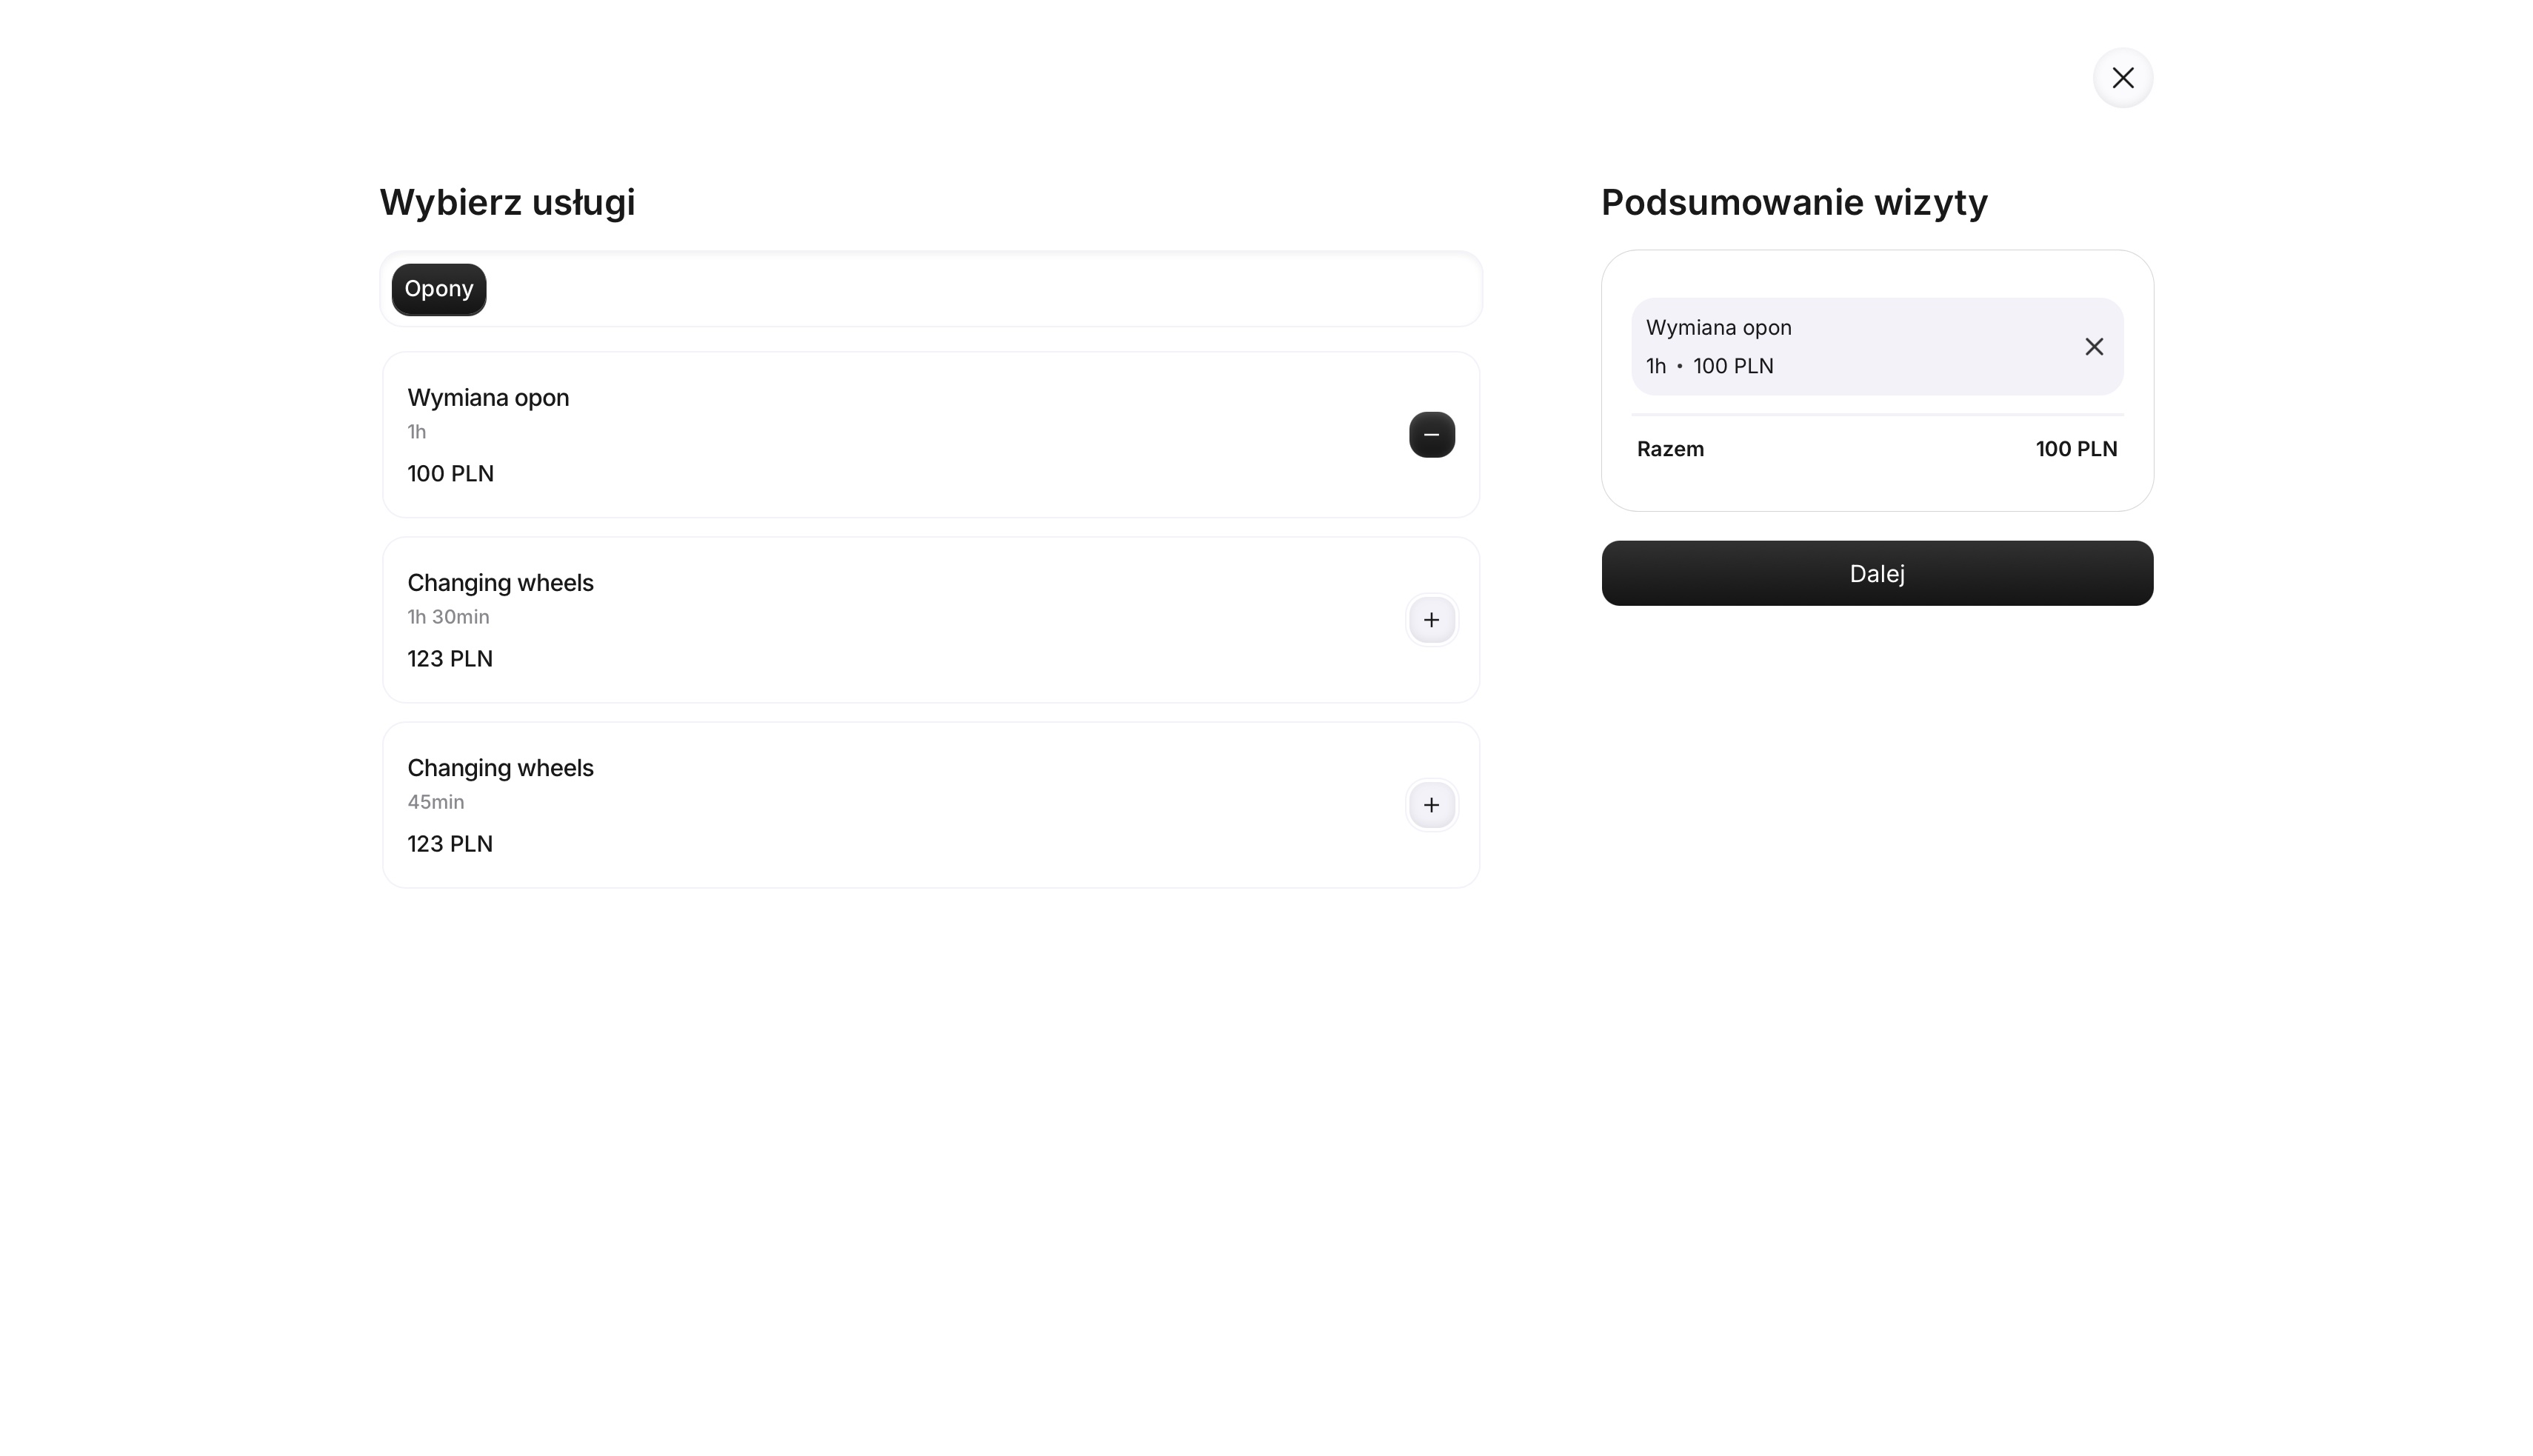Click the 100 PLN price label
The width and height of the screenshot is (2533, 1456).
point(451,473)
